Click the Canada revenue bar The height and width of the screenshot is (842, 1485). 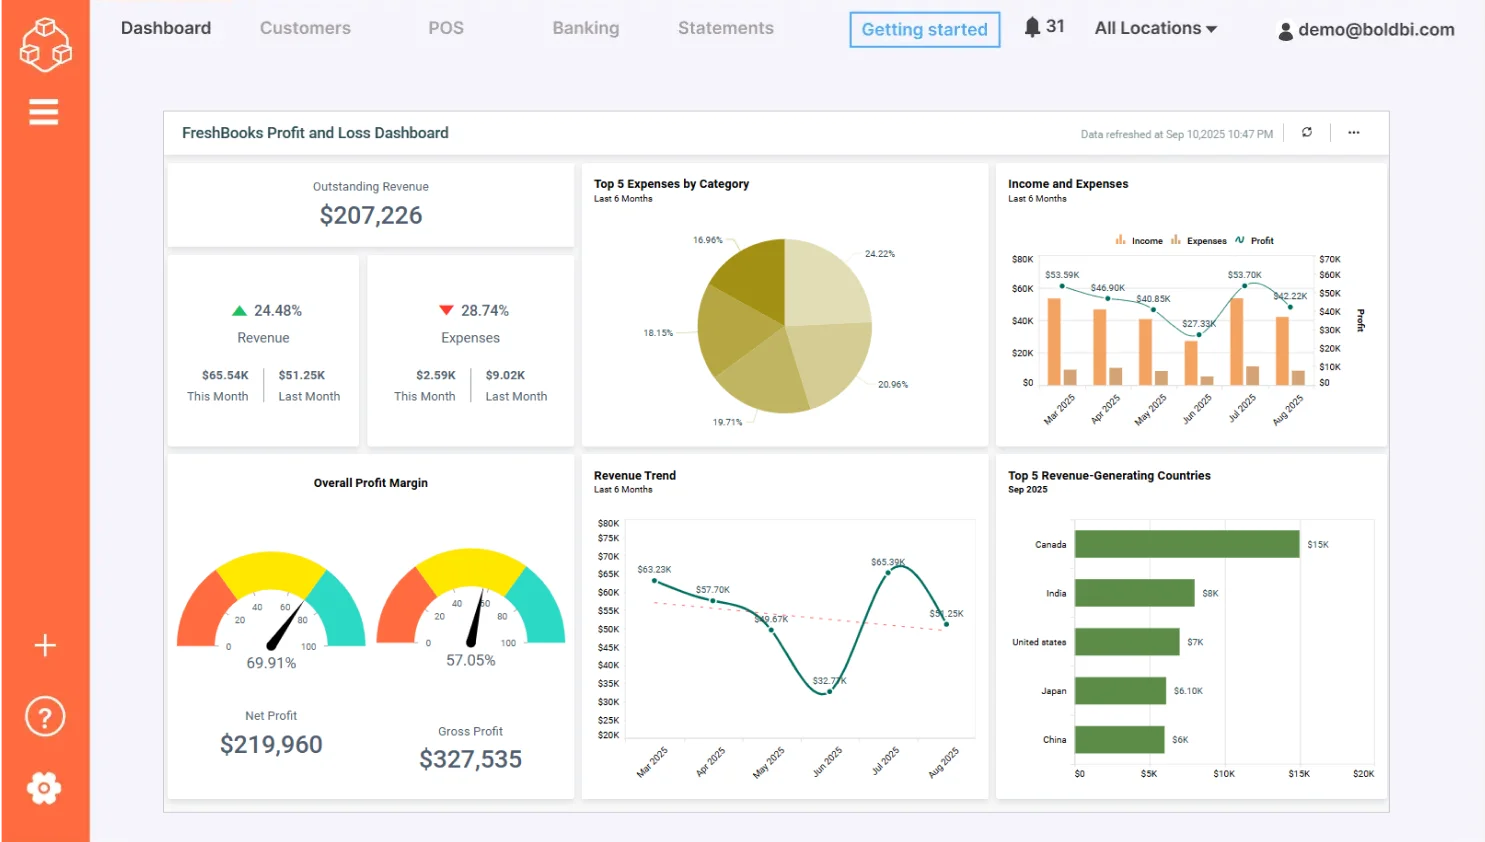tap(1187, 544)
